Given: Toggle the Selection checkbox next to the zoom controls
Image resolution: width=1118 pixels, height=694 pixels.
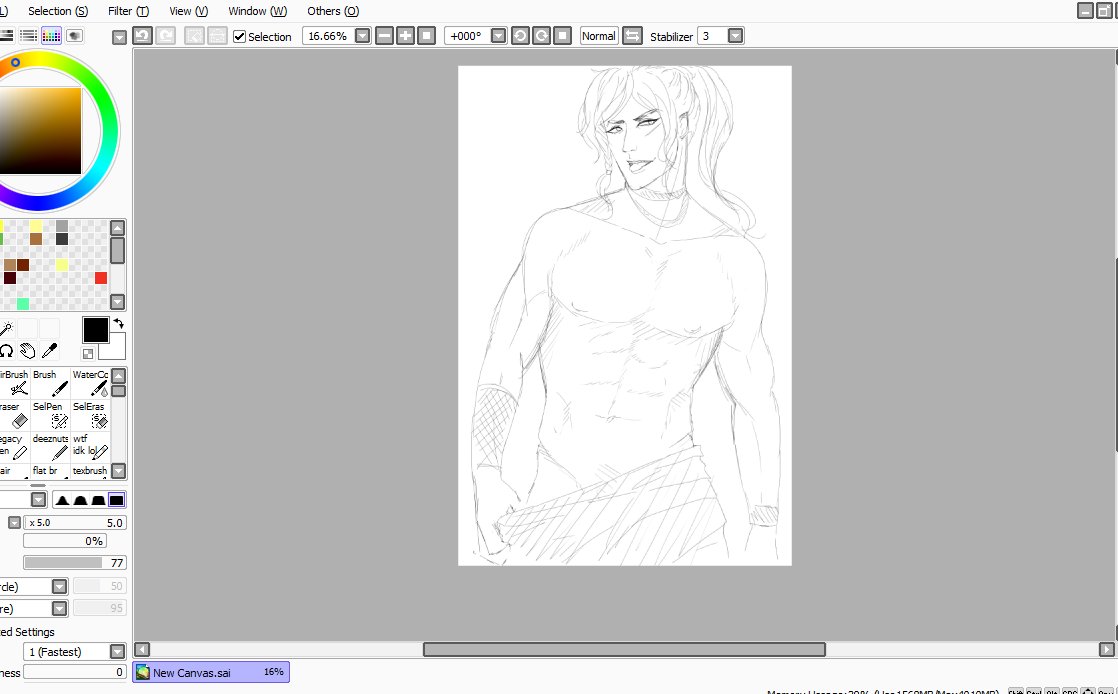Looking at the screenshot, I should point(239,36).
